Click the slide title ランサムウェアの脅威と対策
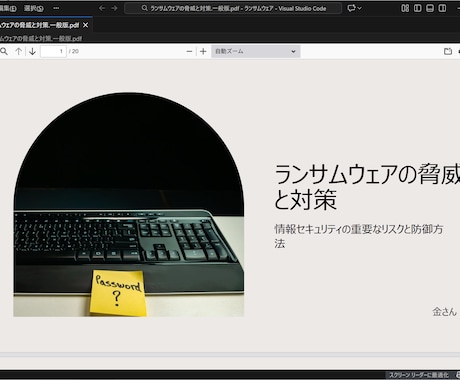 click(367, 187)
